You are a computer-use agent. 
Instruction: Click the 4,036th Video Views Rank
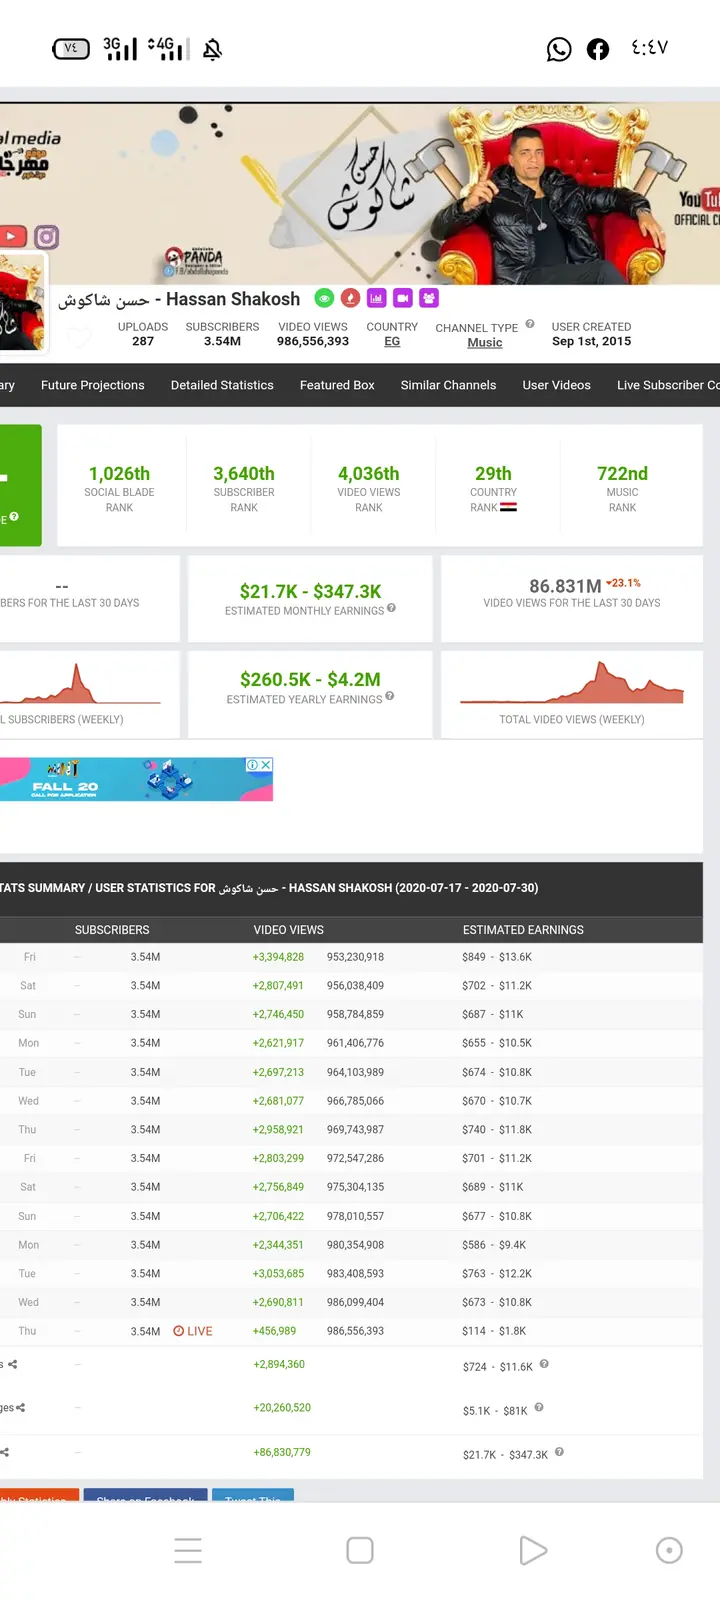[368, 473]
